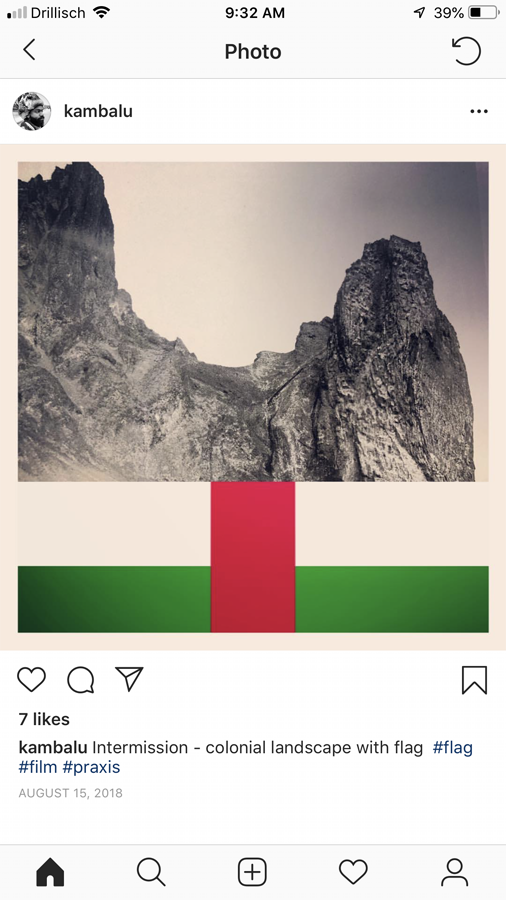View the 7 likes list

tap(44, 719)
